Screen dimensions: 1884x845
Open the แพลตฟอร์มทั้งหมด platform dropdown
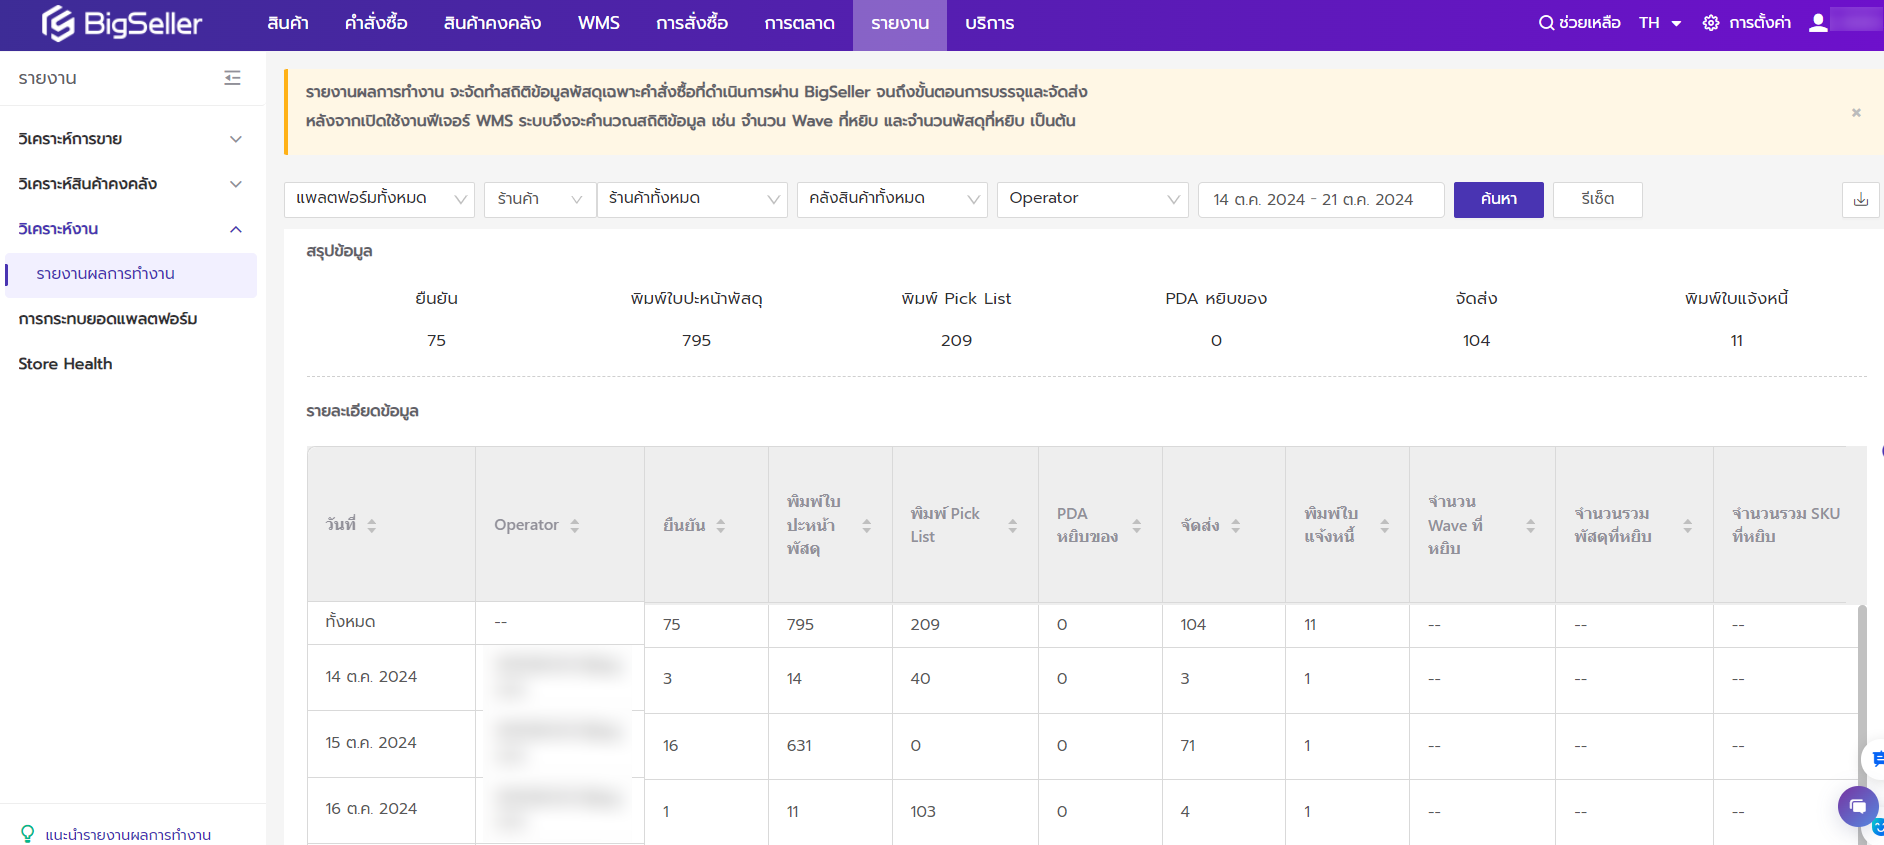tap(379, 199)
